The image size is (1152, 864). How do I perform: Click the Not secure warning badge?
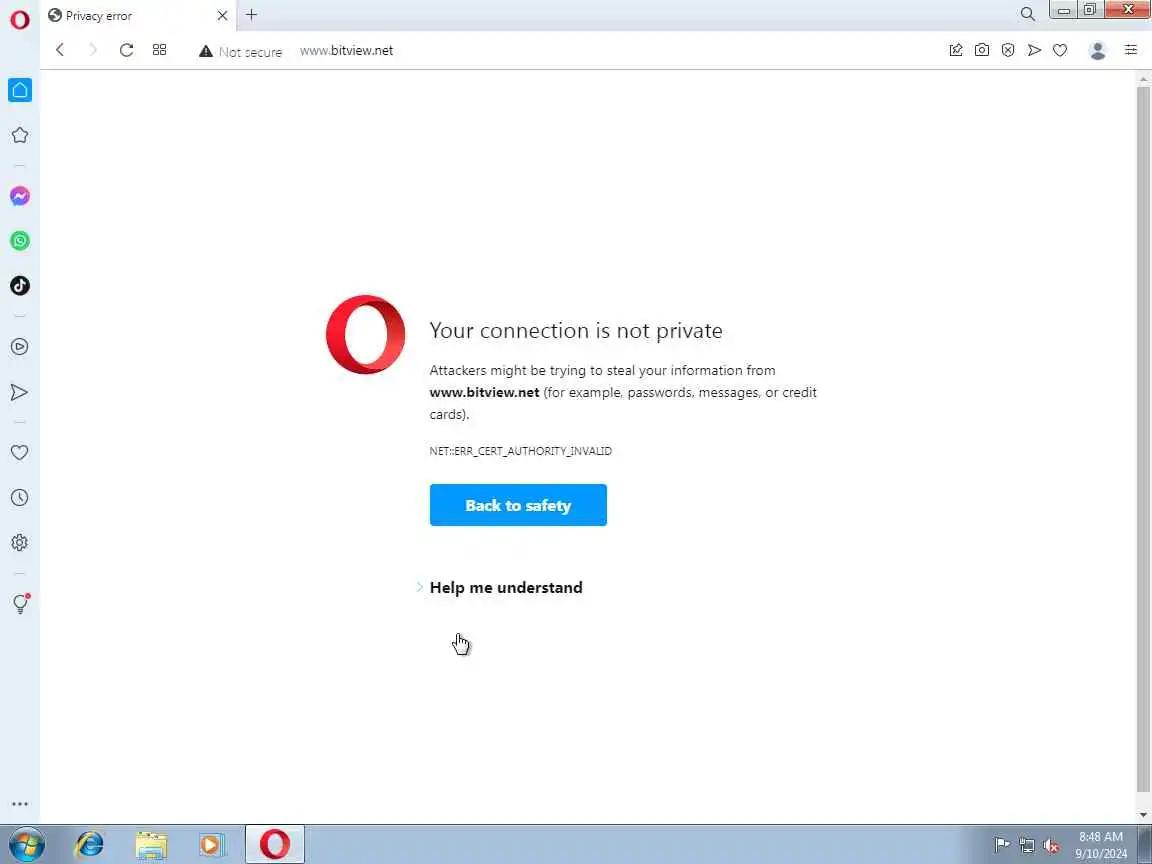pos(240,51)
